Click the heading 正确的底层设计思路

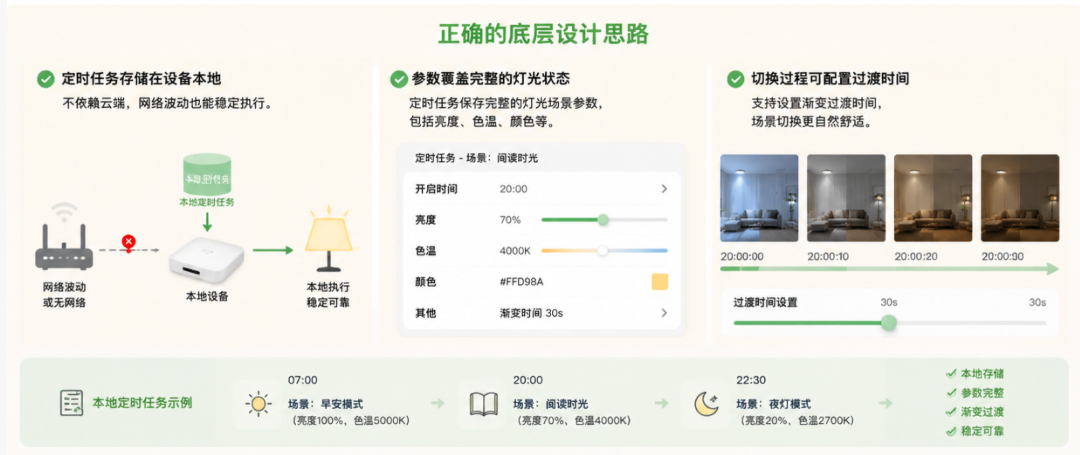[543, 34]
